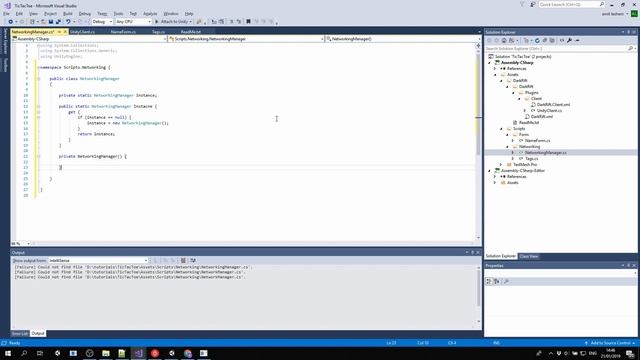Viewport: 640px width, 360px height.
Task: Collapse the NetworkingManager class outlining
Action: pos(39,79)
